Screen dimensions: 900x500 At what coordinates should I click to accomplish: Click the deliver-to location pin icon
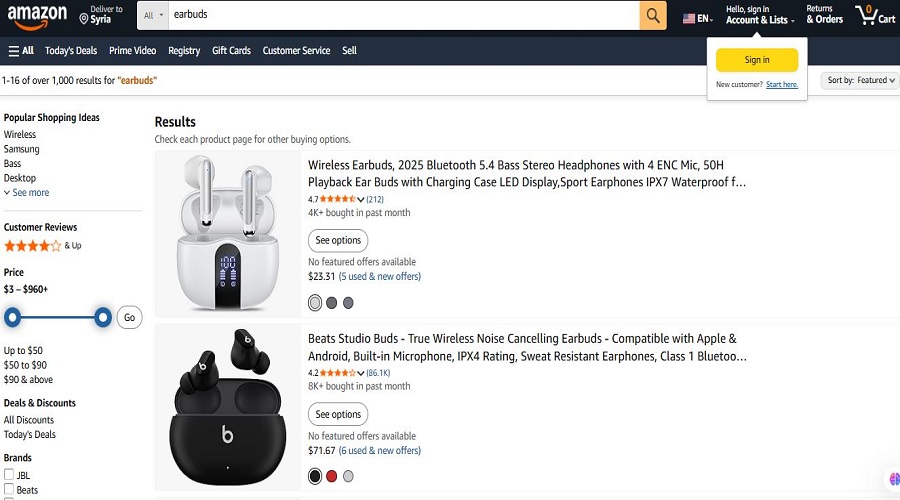[84, 18]
